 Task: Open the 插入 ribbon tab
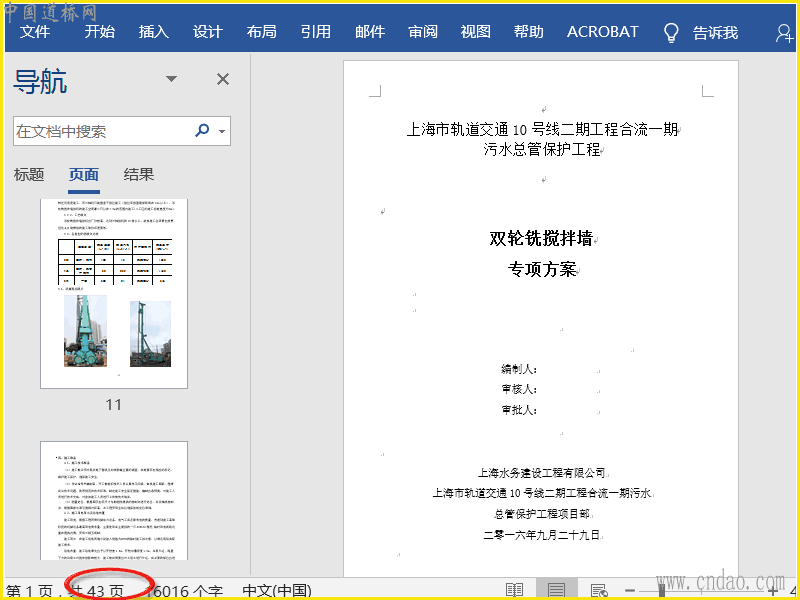click(154, 32)
